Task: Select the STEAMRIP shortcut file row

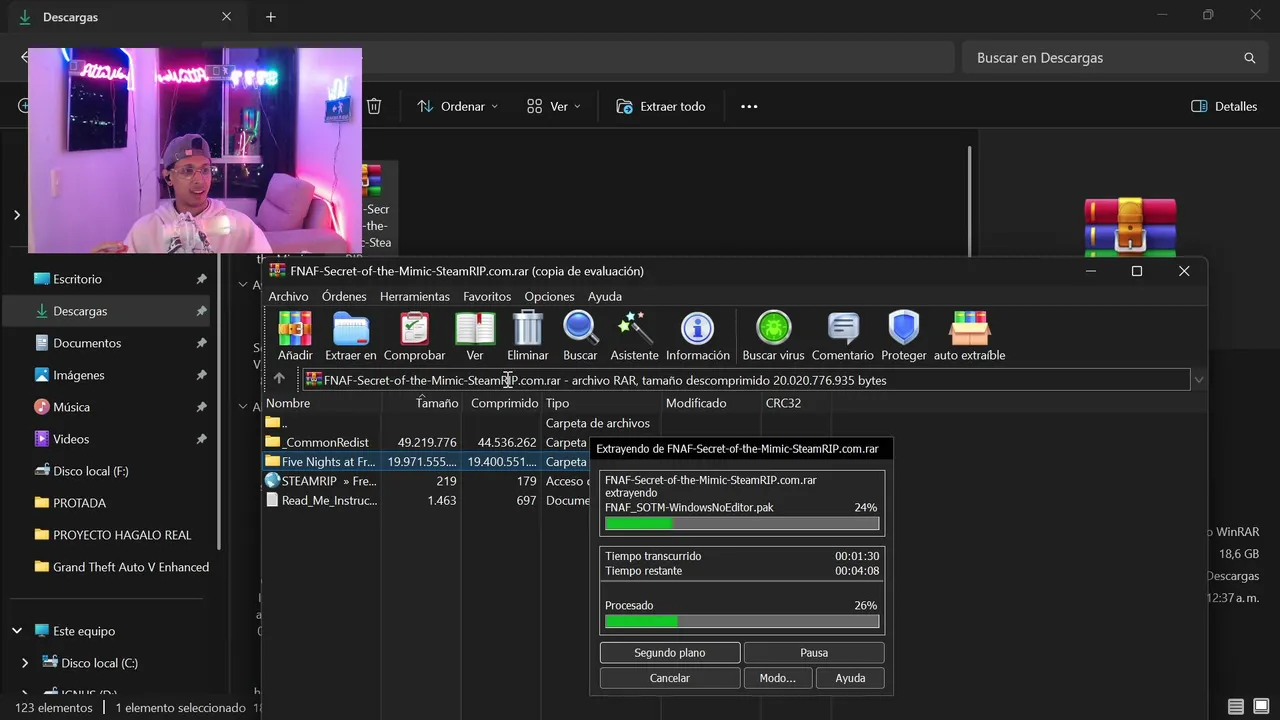Action: 426,481
